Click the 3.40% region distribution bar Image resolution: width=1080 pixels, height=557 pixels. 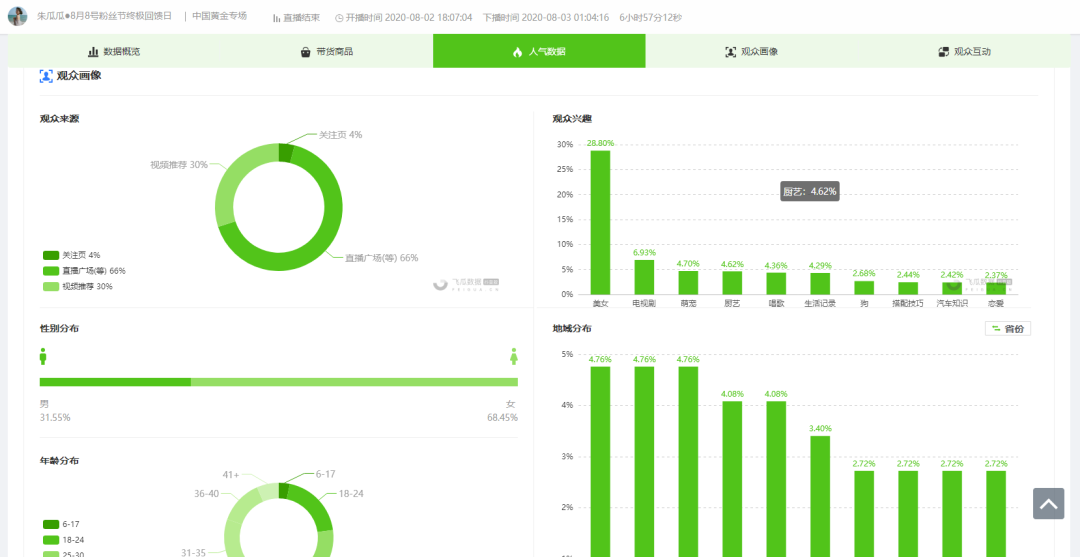(x=820, y=496)
